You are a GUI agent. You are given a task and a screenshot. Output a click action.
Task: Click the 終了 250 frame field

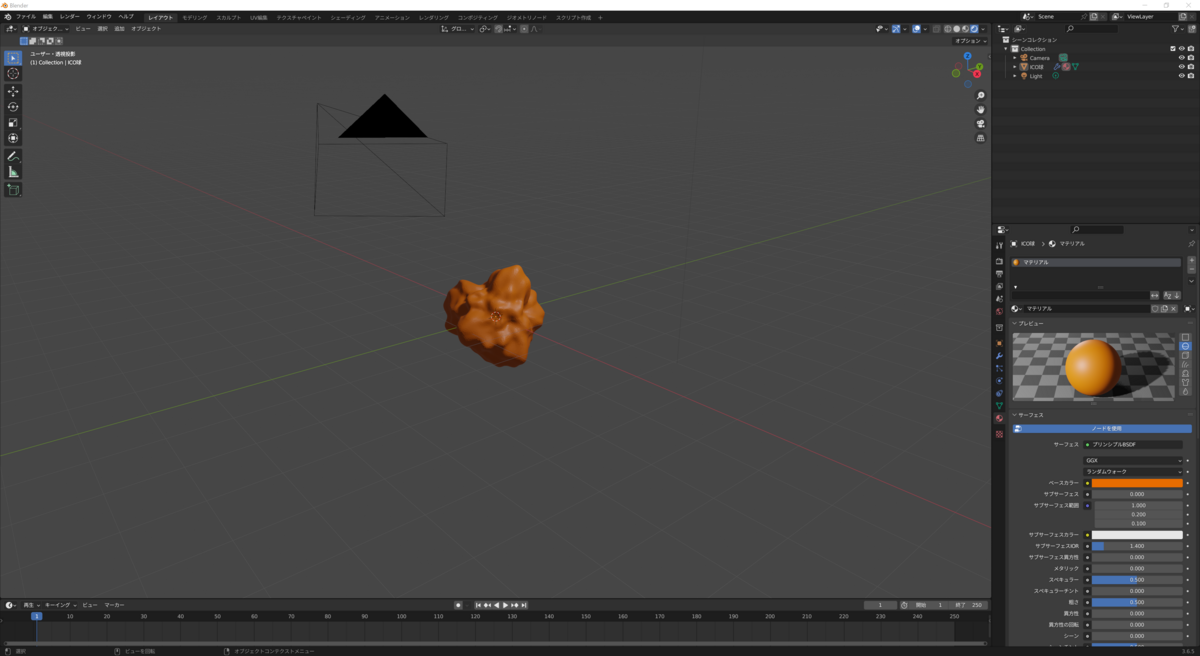969,605
